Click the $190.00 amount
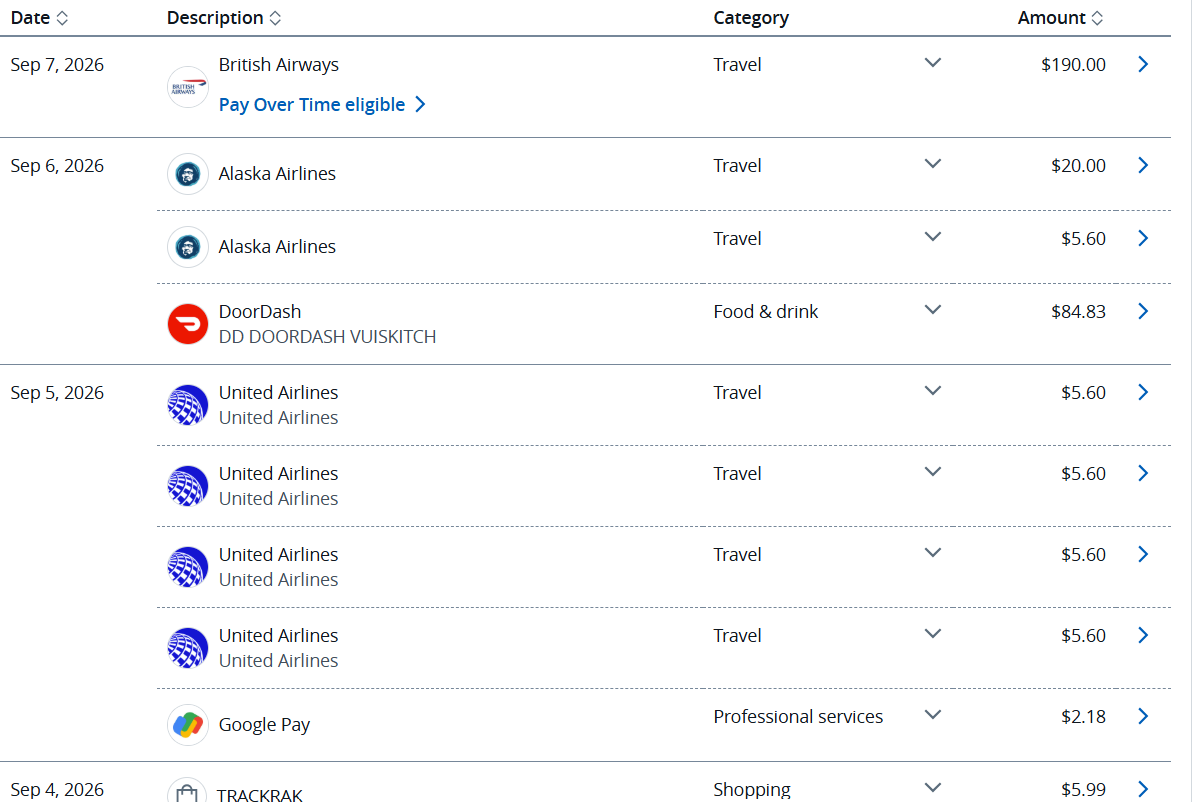Viewport: 1192px width, 802px height. [x=1073, y=65]
